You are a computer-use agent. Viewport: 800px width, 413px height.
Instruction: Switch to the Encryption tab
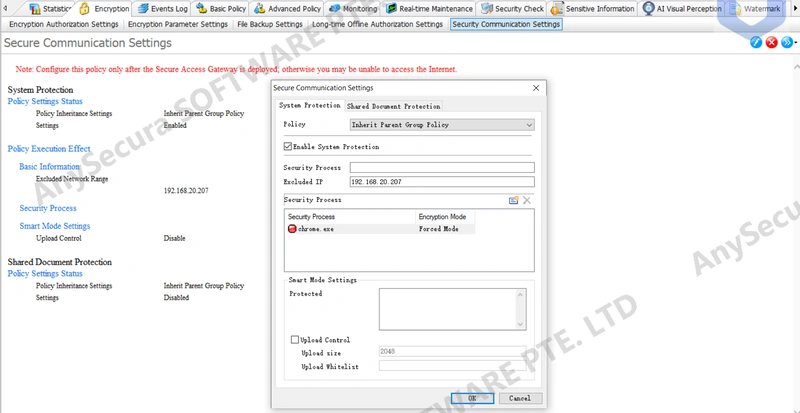coord(104,8)
